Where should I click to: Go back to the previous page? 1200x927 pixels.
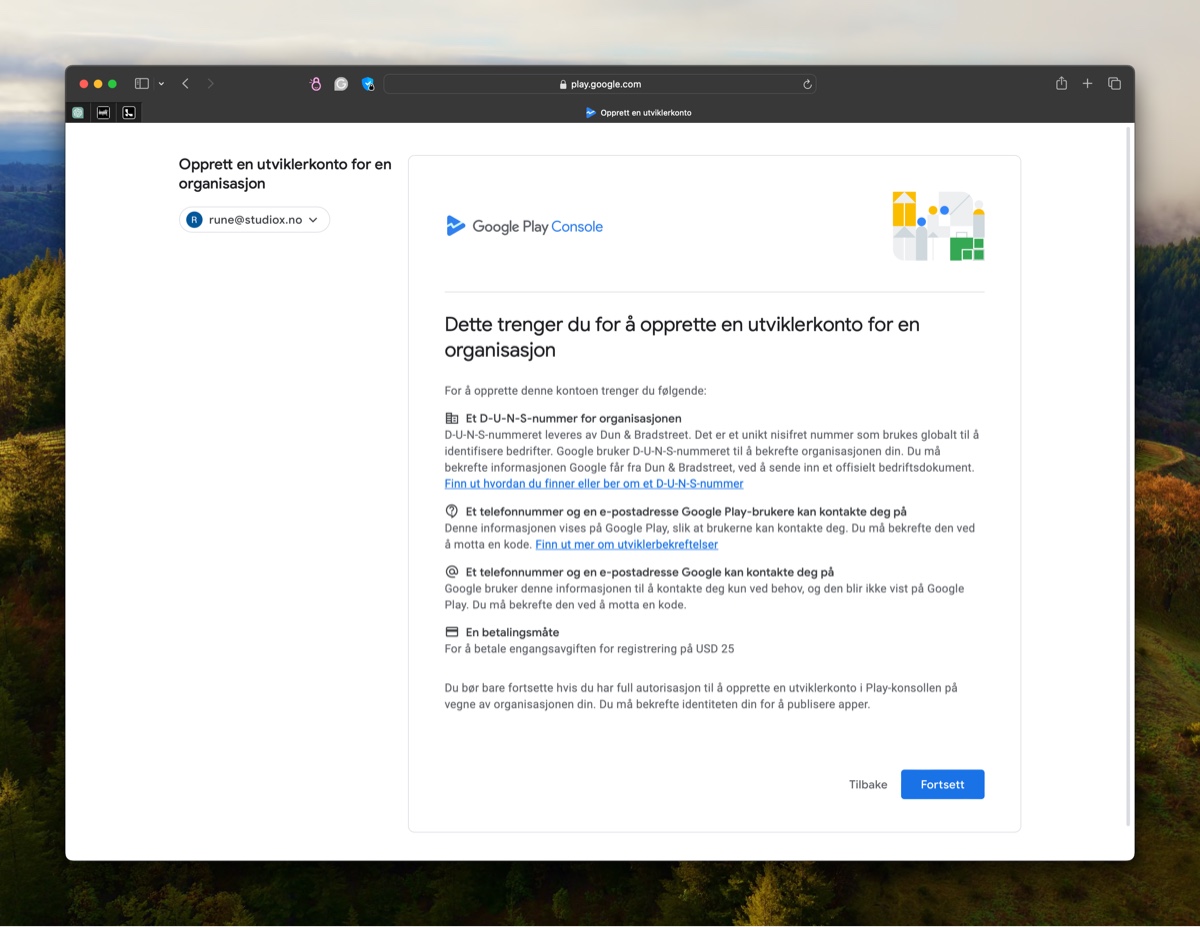click(185, 84)
